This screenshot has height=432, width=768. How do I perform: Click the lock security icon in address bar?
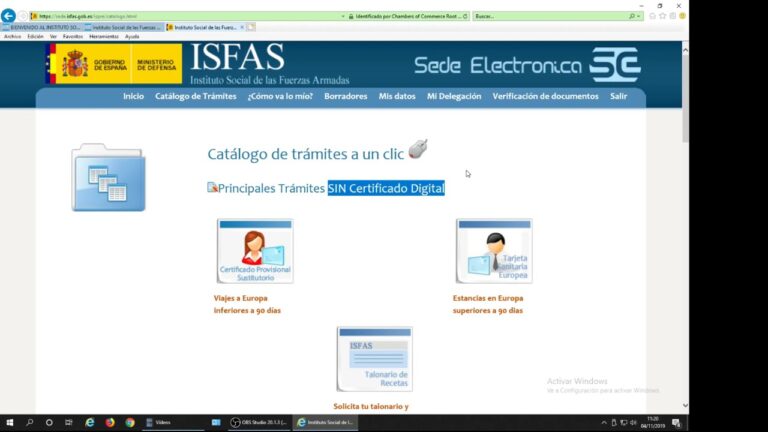pos(351,16)
